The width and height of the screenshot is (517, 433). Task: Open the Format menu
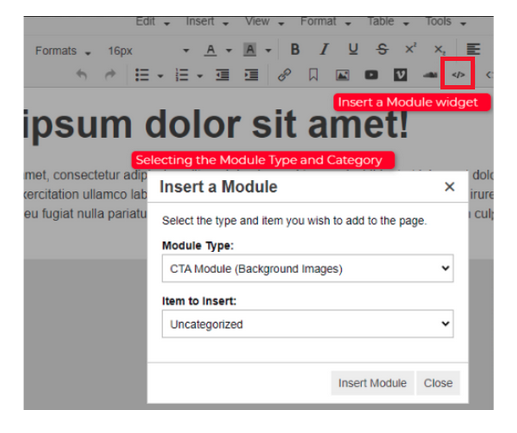point(326,22)
